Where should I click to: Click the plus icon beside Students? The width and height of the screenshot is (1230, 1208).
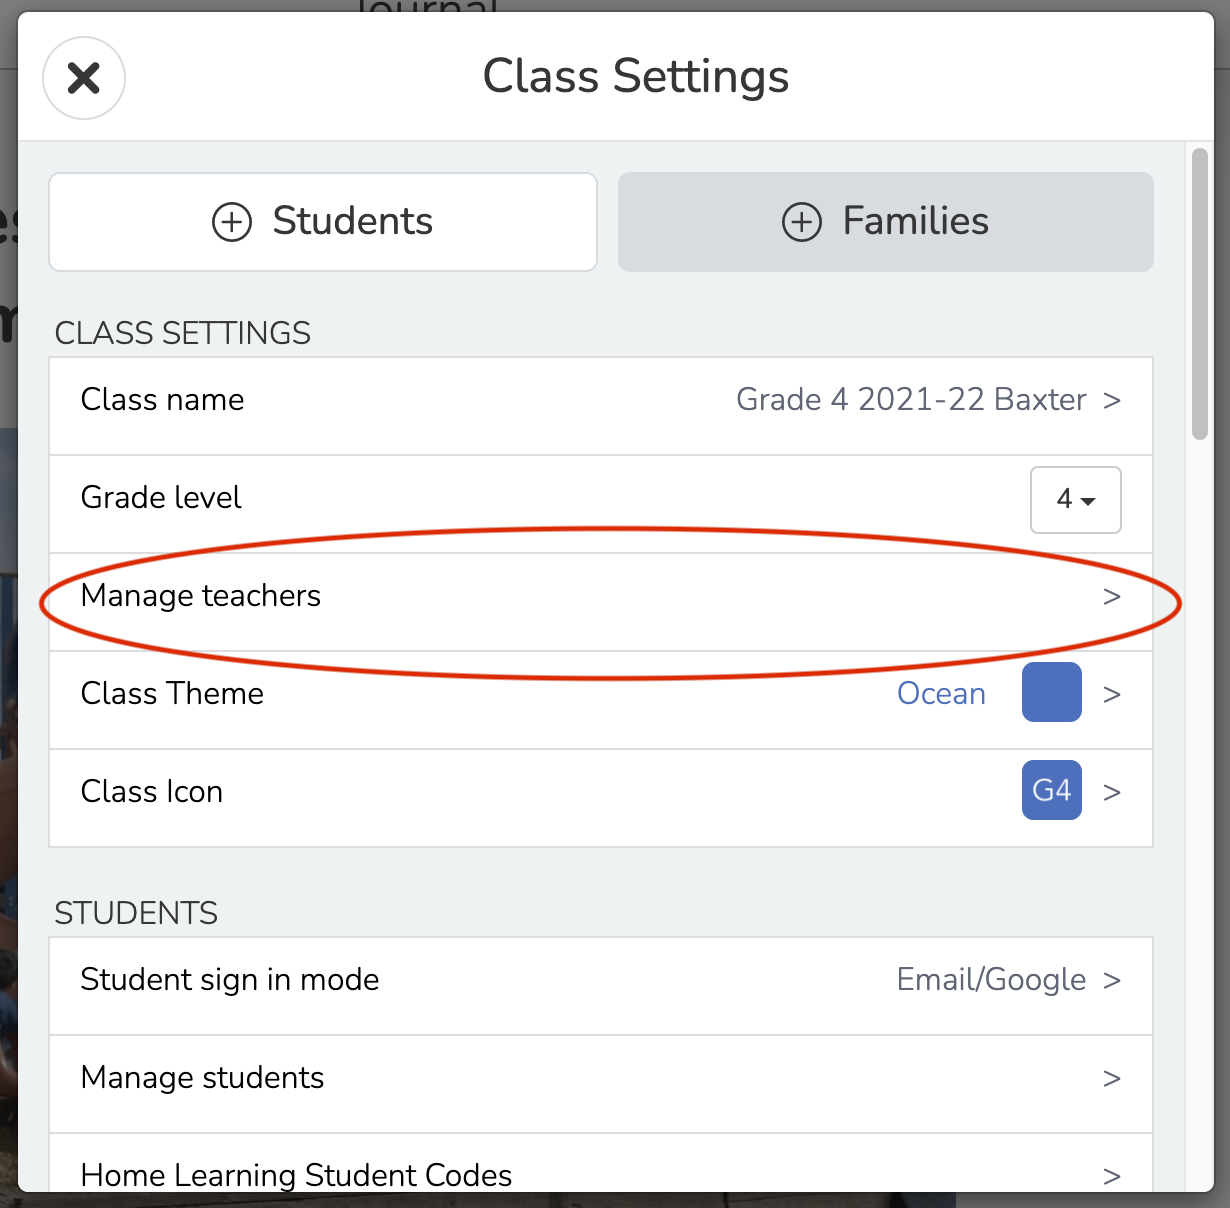(x=230, y=222)
